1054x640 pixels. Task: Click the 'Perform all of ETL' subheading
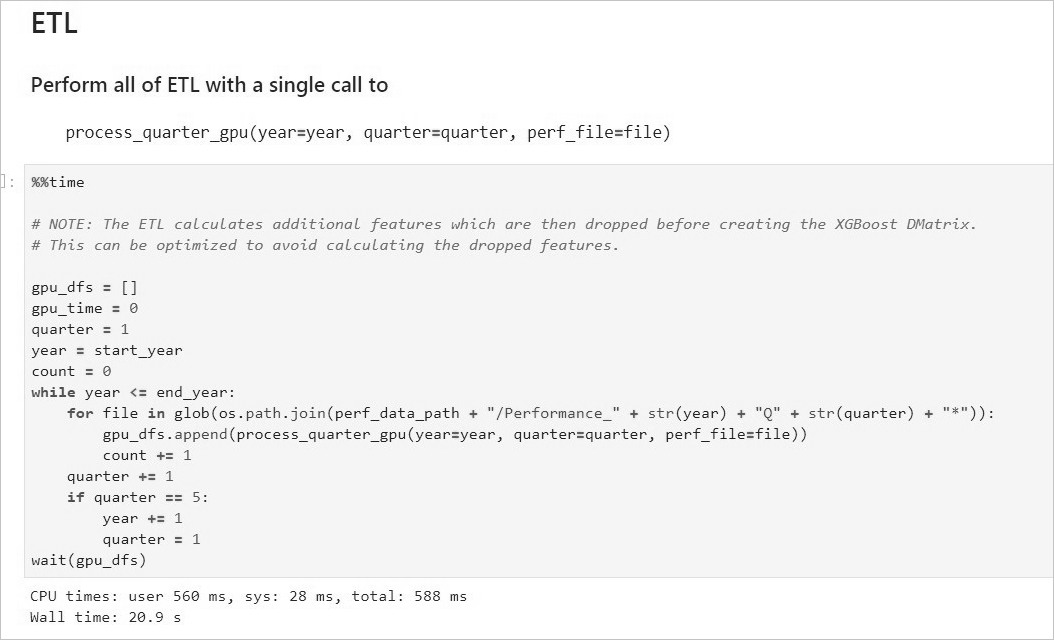click(209, 85)
